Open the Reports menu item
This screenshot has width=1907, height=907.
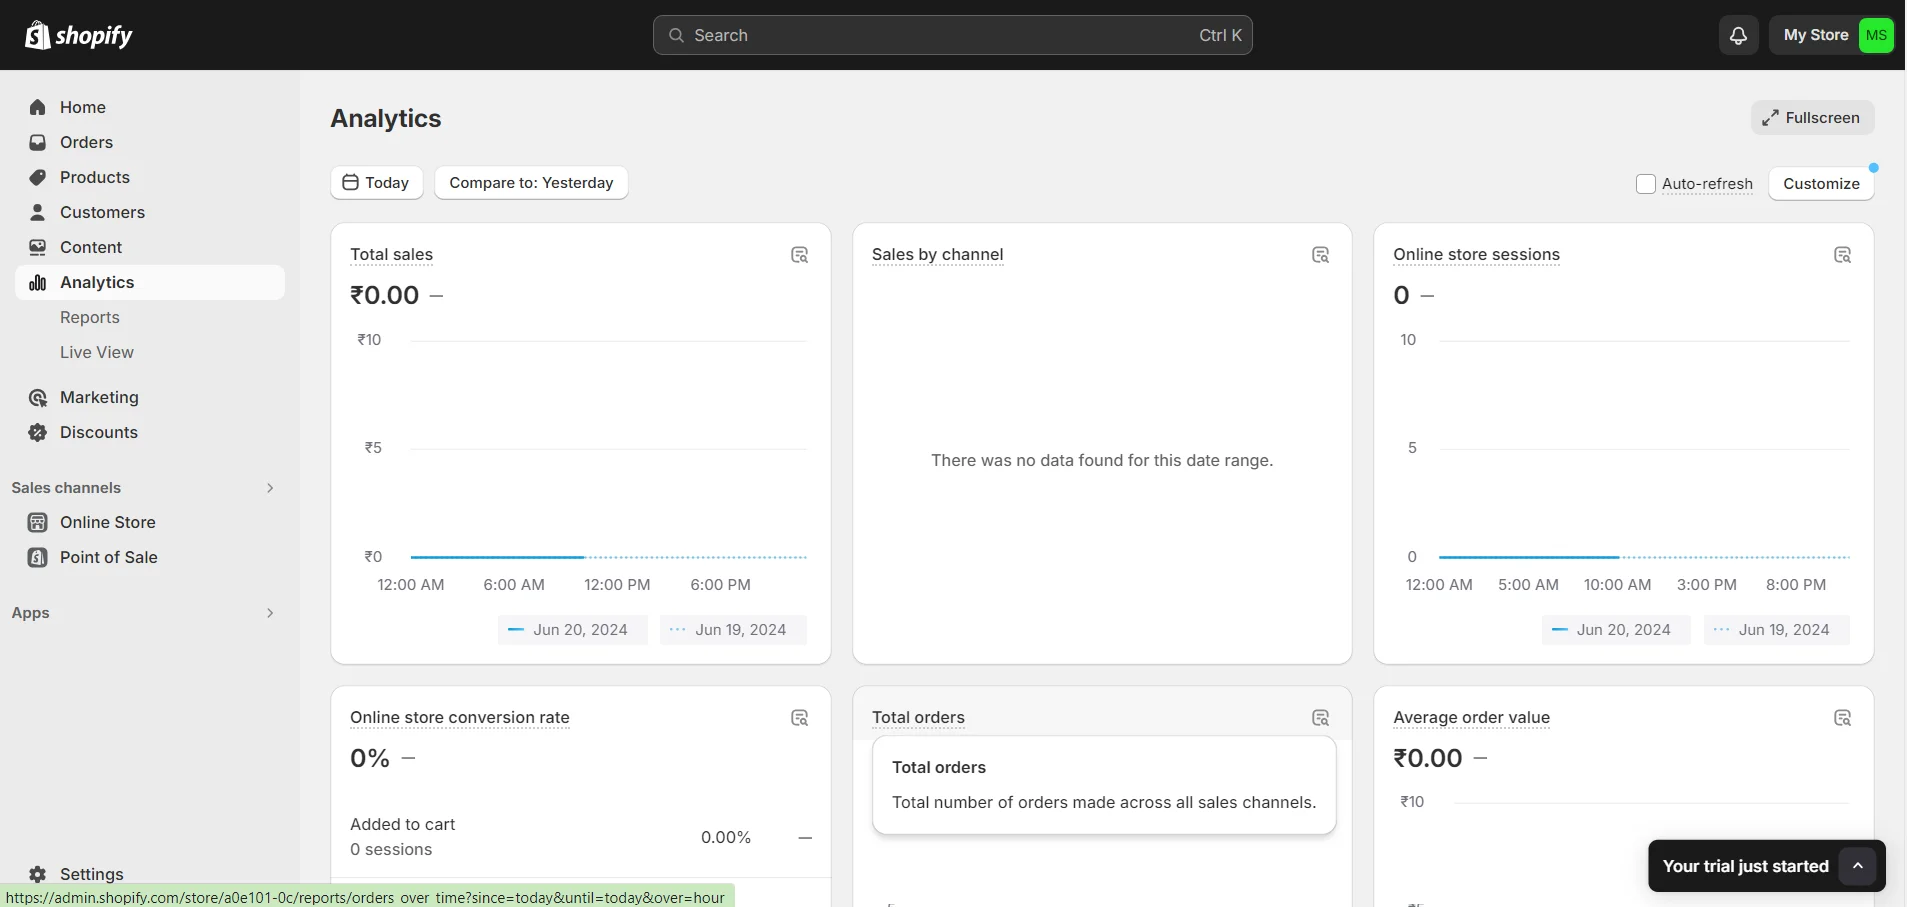[90, 317]
